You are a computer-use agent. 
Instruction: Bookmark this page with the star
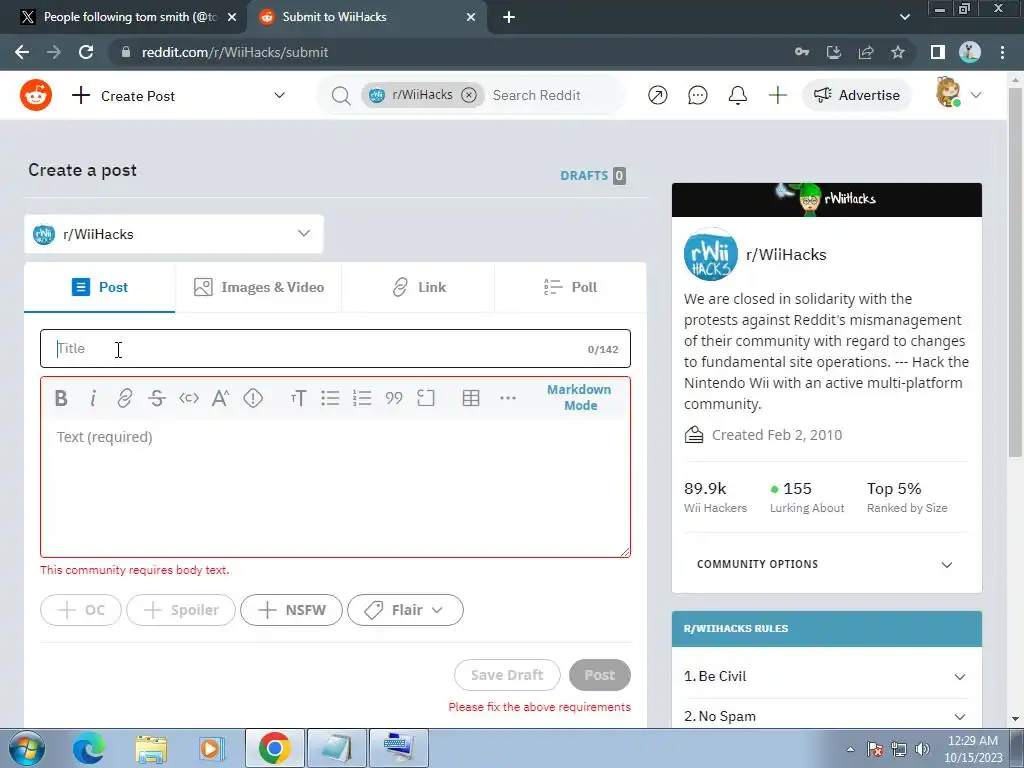[x=898, y=52]
